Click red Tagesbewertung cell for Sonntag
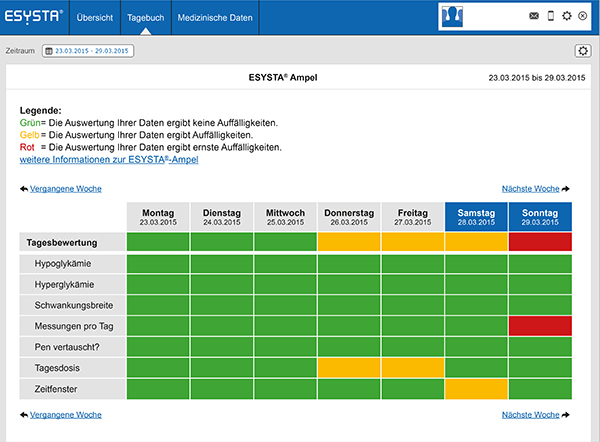The image size is (600, 442). (x=540, y=242)
